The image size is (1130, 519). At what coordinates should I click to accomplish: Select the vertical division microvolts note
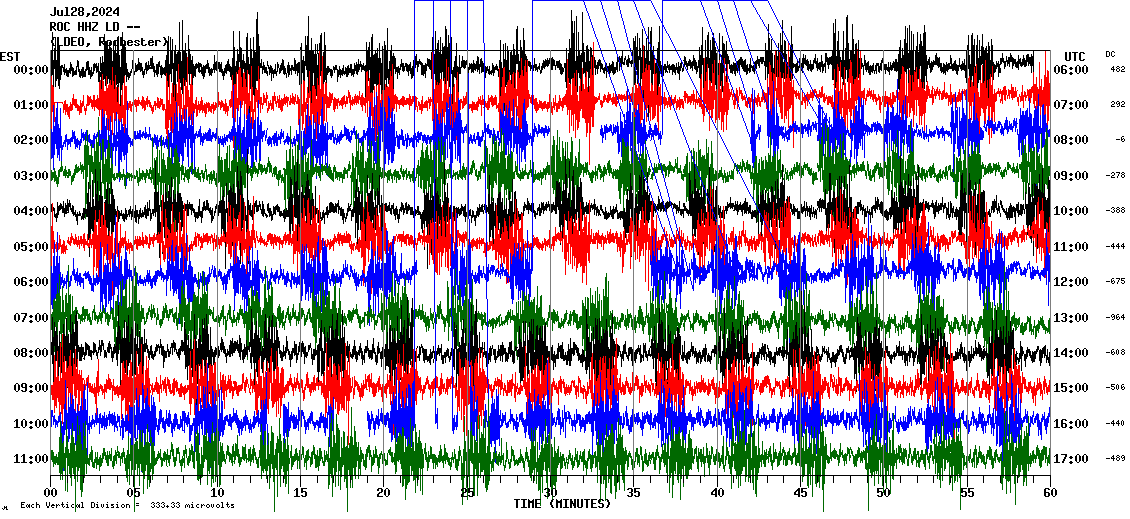(x=127, y=505)
